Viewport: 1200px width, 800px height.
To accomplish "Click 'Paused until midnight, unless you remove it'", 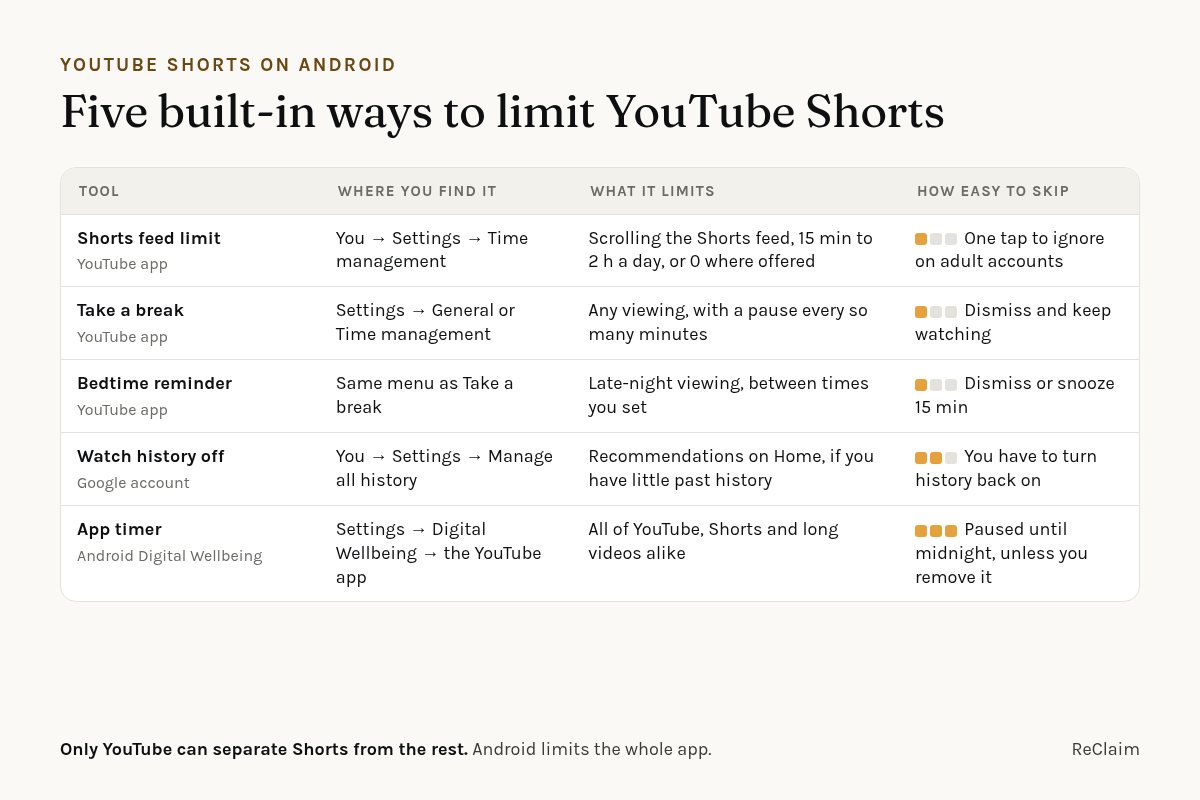I will pyautogui.click(x=1001, y=553).
